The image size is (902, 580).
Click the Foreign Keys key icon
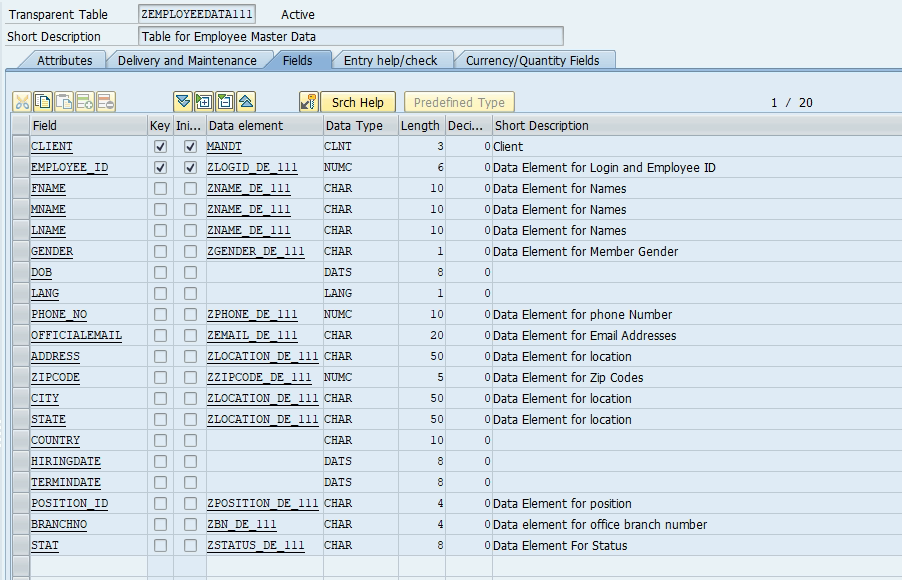309,102
